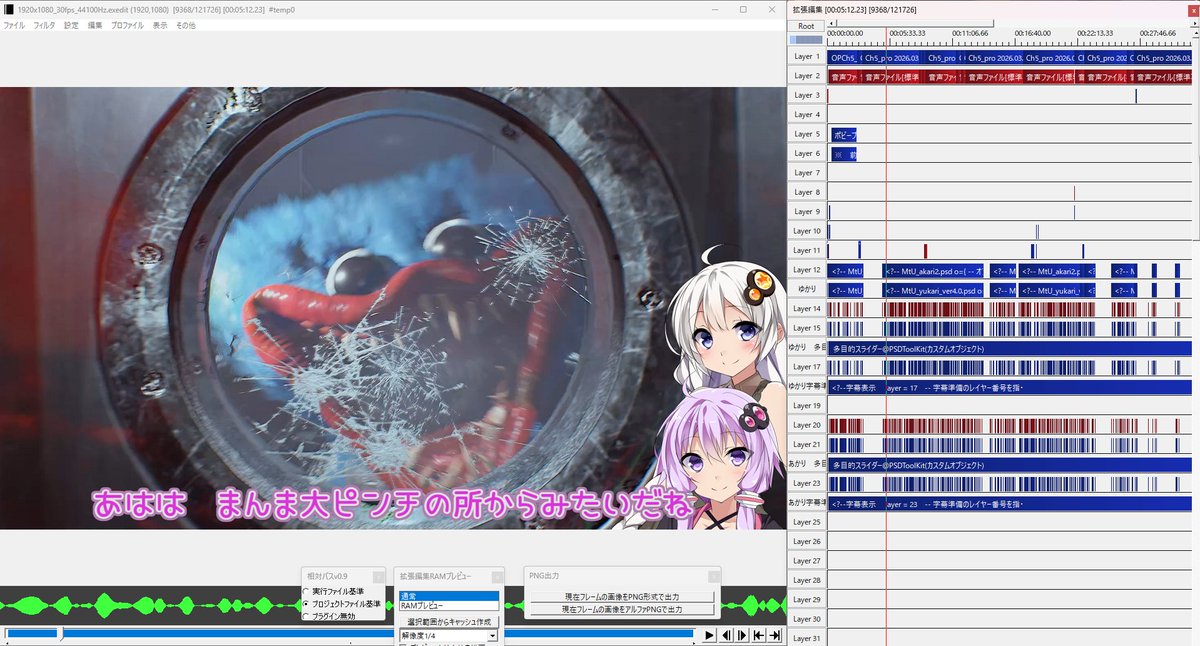This screenshot has height=646, width=1200.
Task: Select the 字幕表示 layer = 17 clip
Action: (1010, 386)
